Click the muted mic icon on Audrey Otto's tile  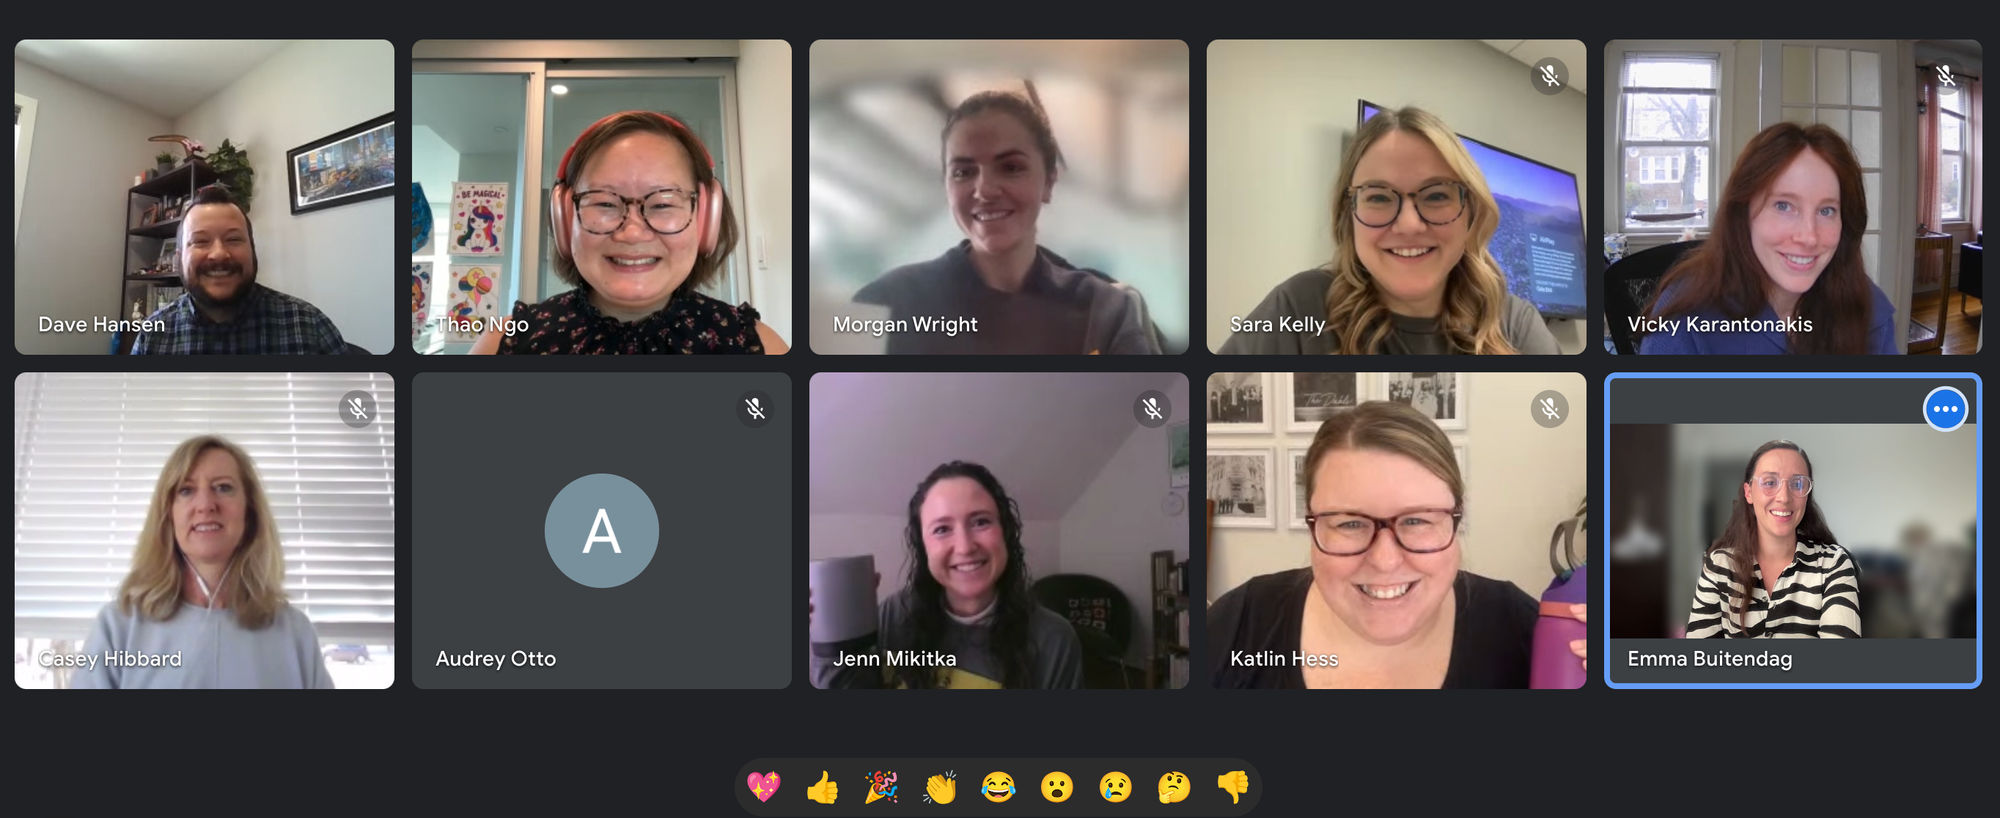coord(755,408)
